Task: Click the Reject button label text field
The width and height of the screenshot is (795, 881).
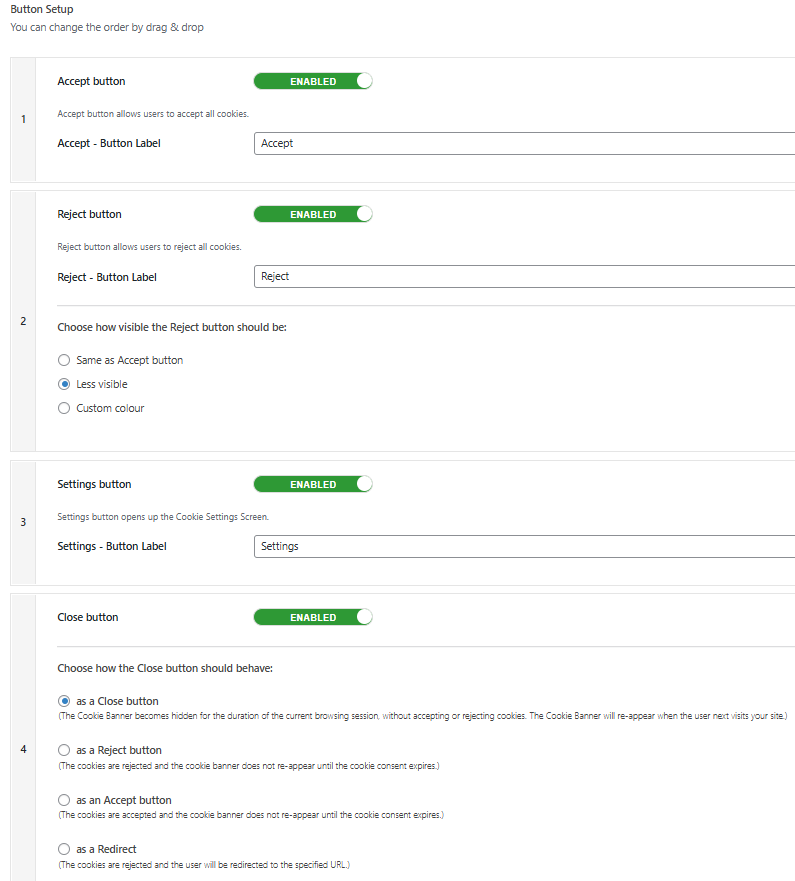Action: click(x=524, y=276)
